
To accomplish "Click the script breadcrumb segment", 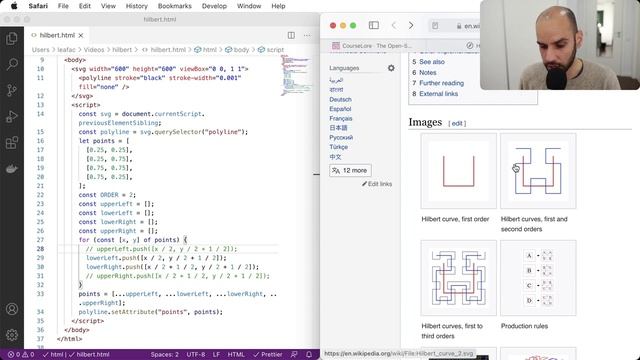I will click(271, 50).
